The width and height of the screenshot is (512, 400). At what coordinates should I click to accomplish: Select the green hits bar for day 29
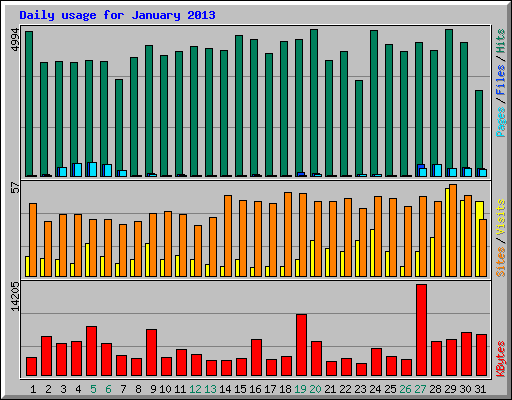tap(449, 103)
